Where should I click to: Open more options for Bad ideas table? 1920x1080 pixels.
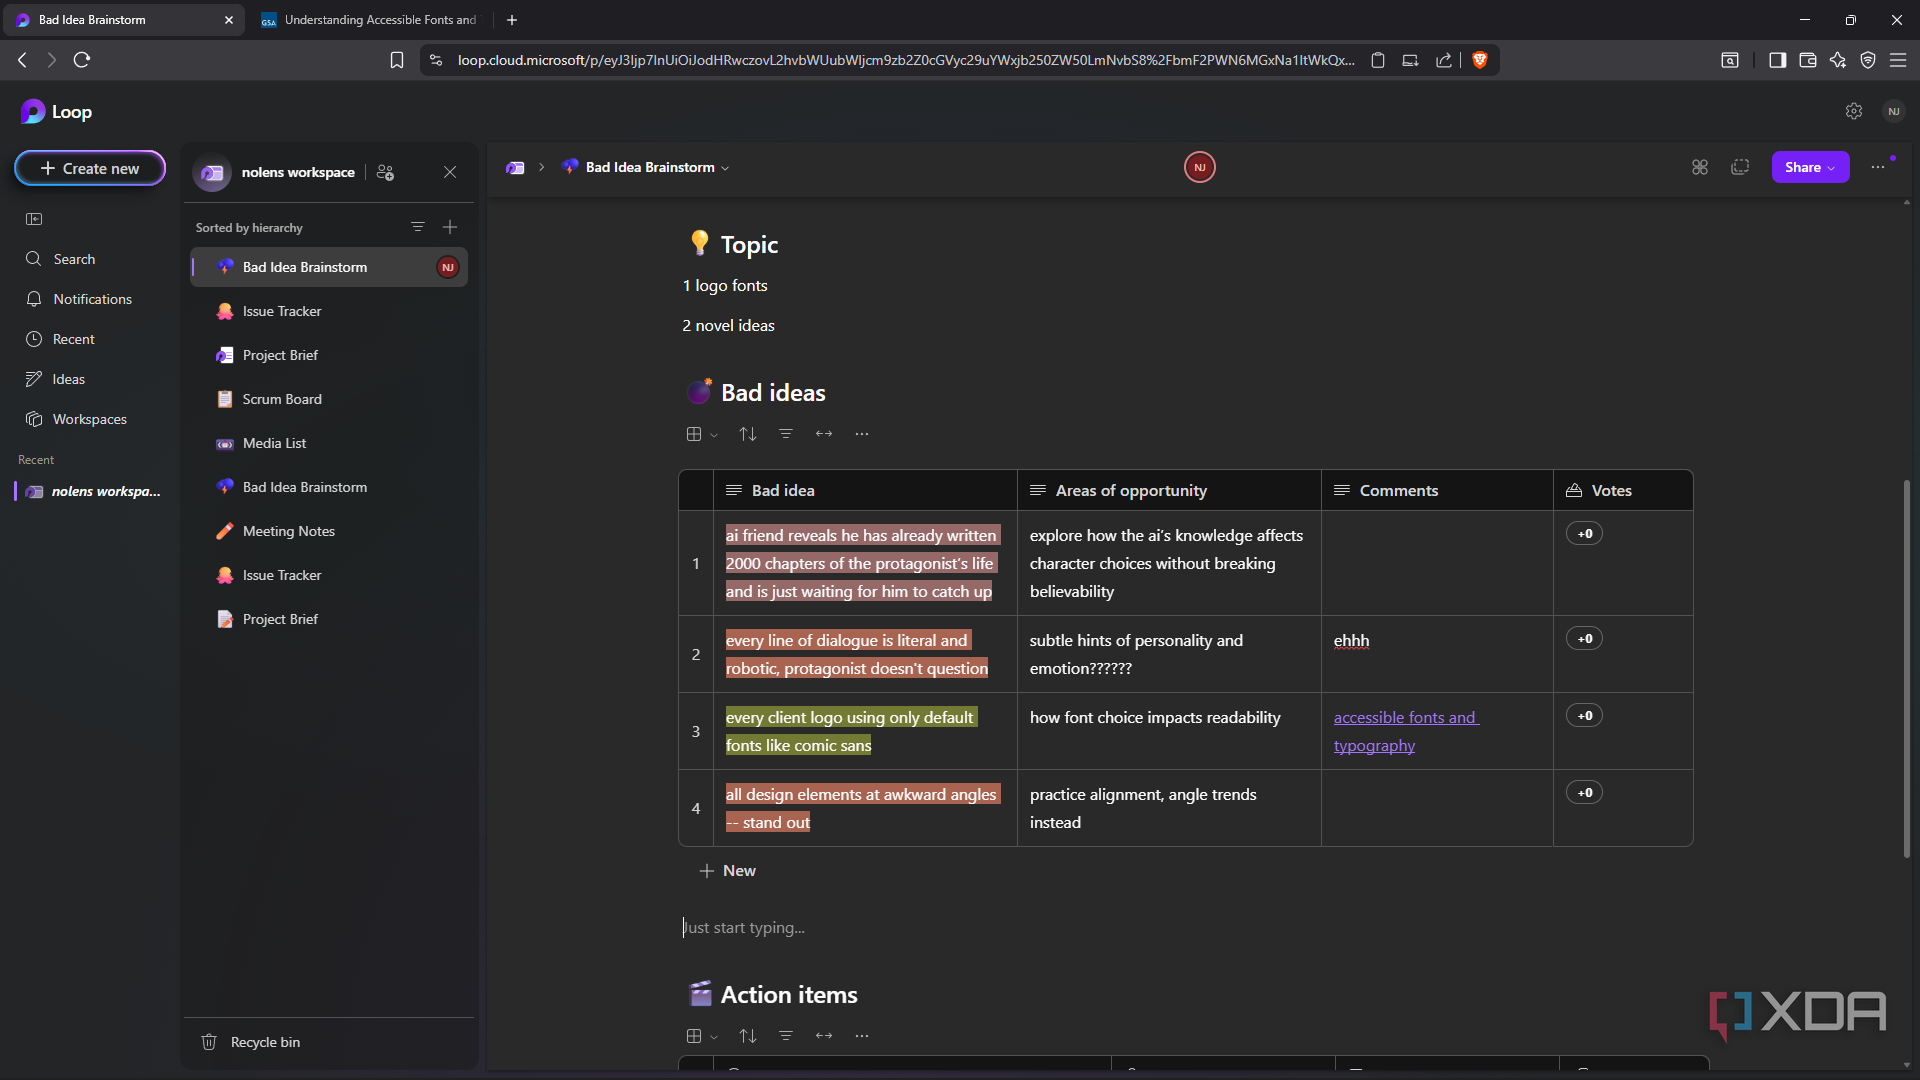tap(862, 434)
